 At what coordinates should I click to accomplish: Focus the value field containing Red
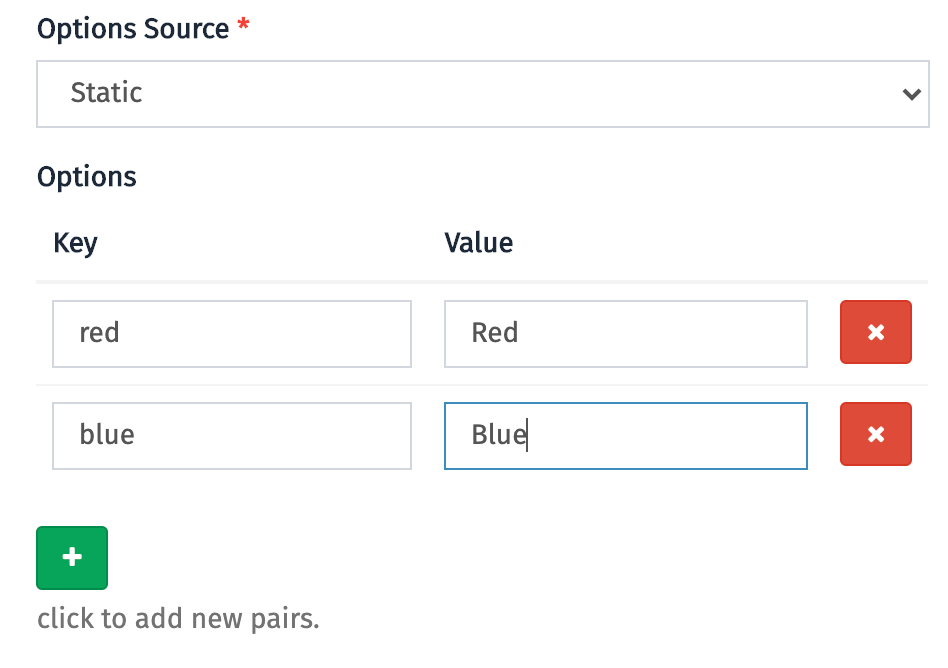click(626, 334)
